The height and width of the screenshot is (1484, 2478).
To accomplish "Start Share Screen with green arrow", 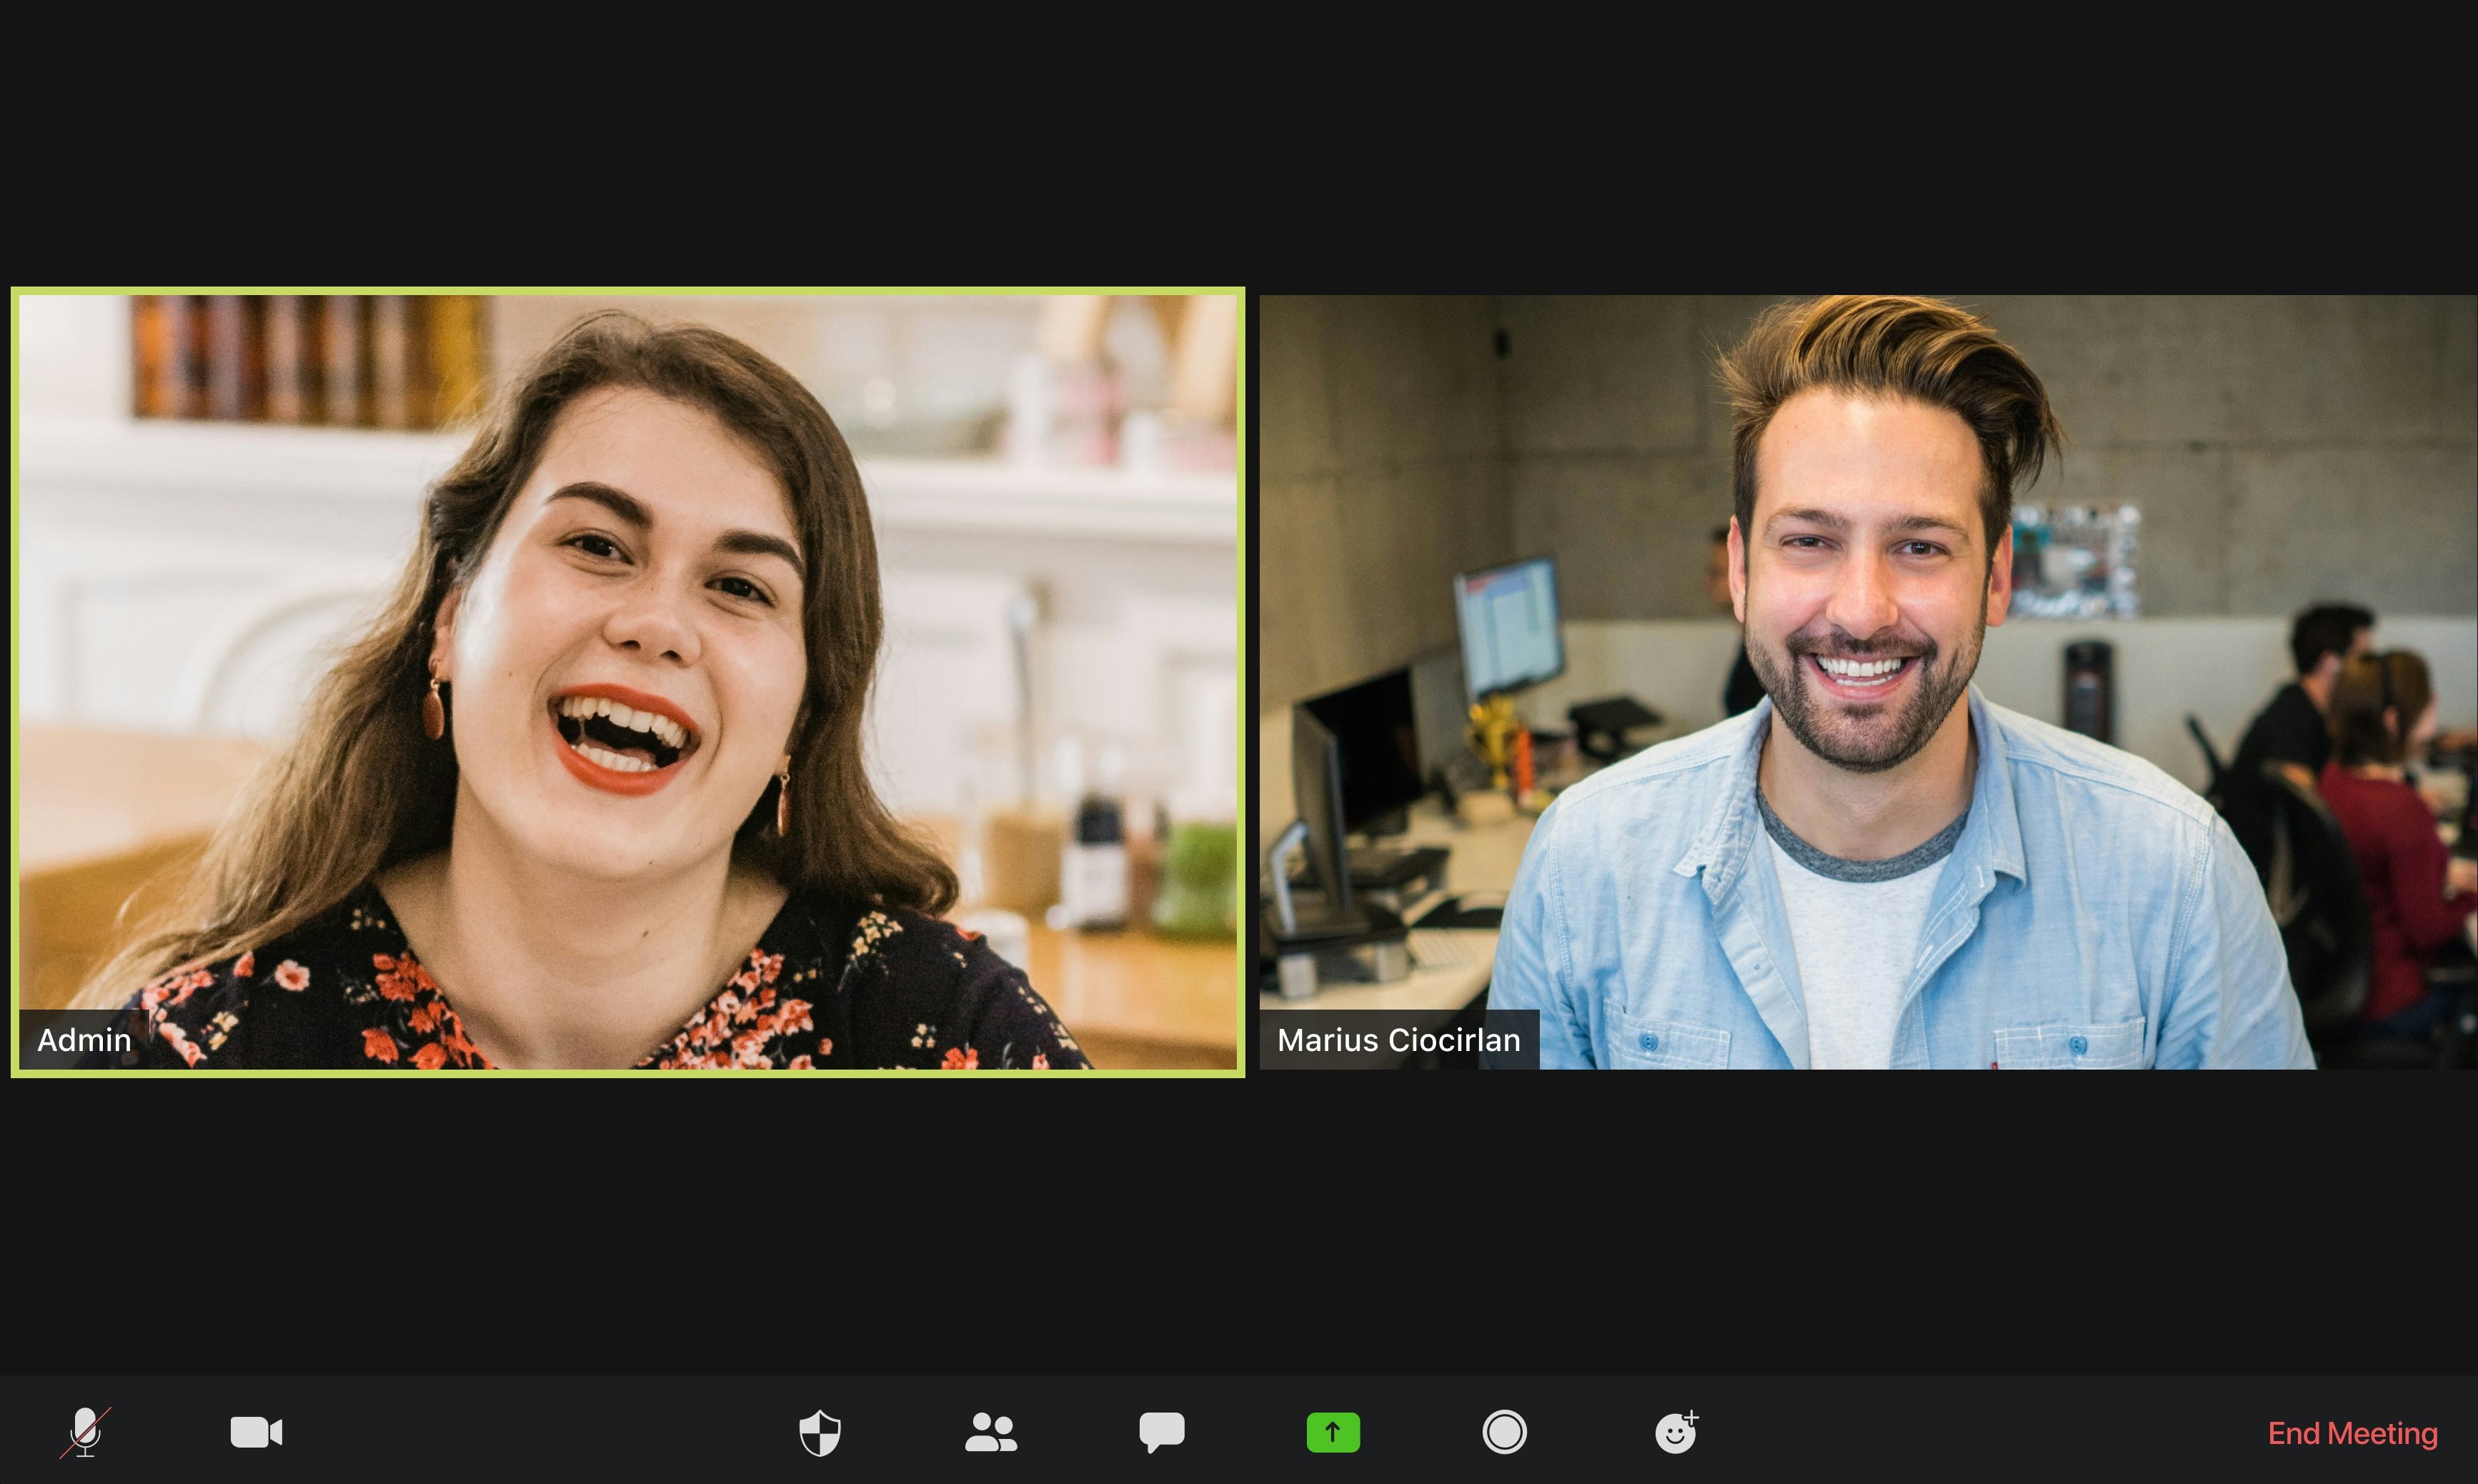I will click(1333, 1432).
